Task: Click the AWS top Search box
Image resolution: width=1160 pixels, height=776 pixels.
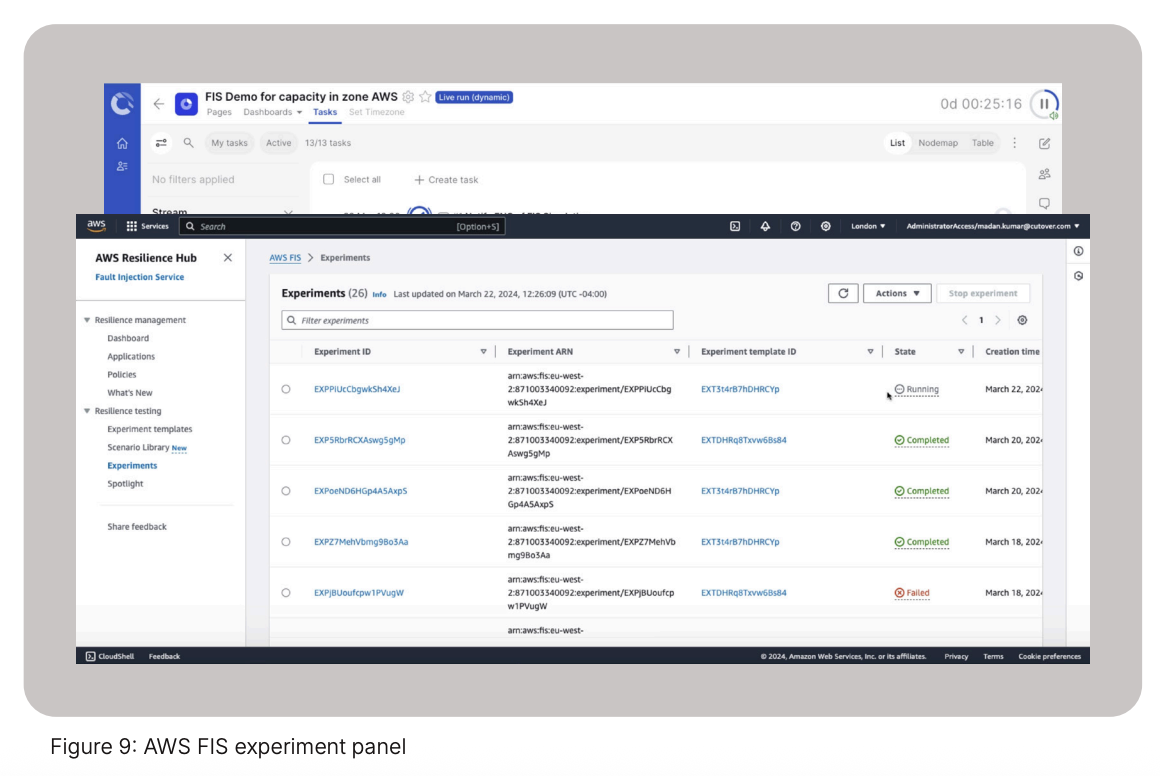Action: click(x=342, y=226)
